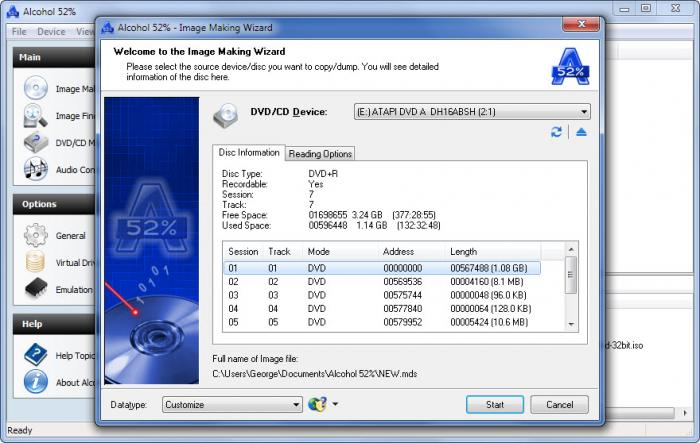Screen dimensions: 700x443
Task: Launch Audio Converter music notes icon
Action: [x=36, y=169]
